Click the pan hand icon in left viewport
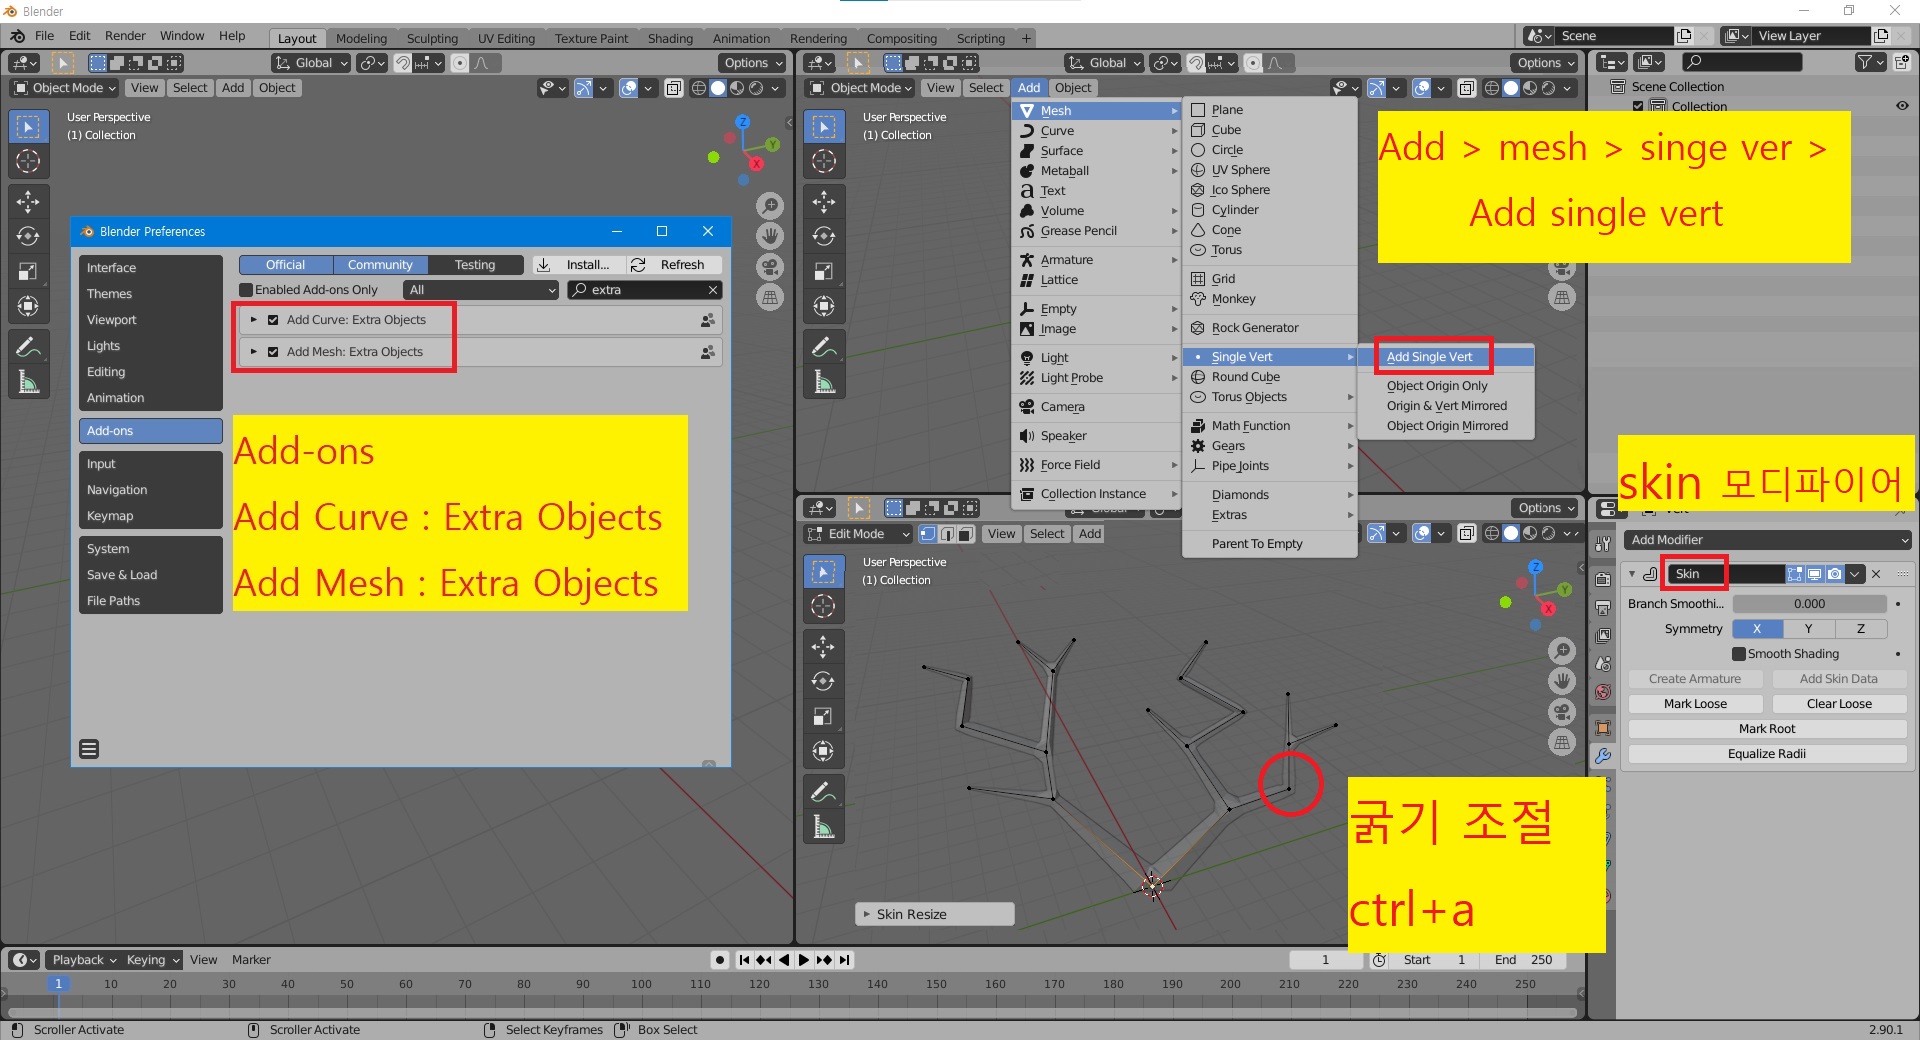 tap(770, 236)
